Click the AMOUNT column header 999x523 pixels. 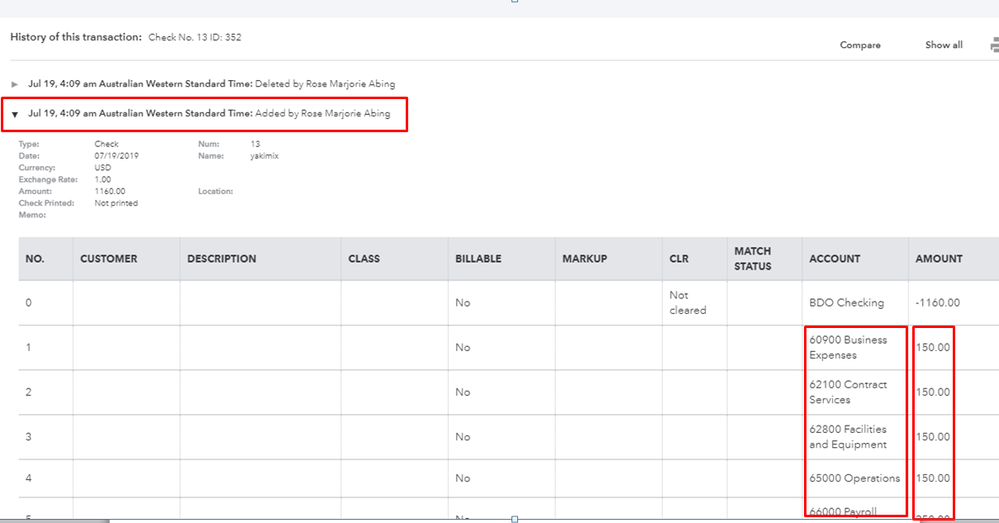pos(939,259)
